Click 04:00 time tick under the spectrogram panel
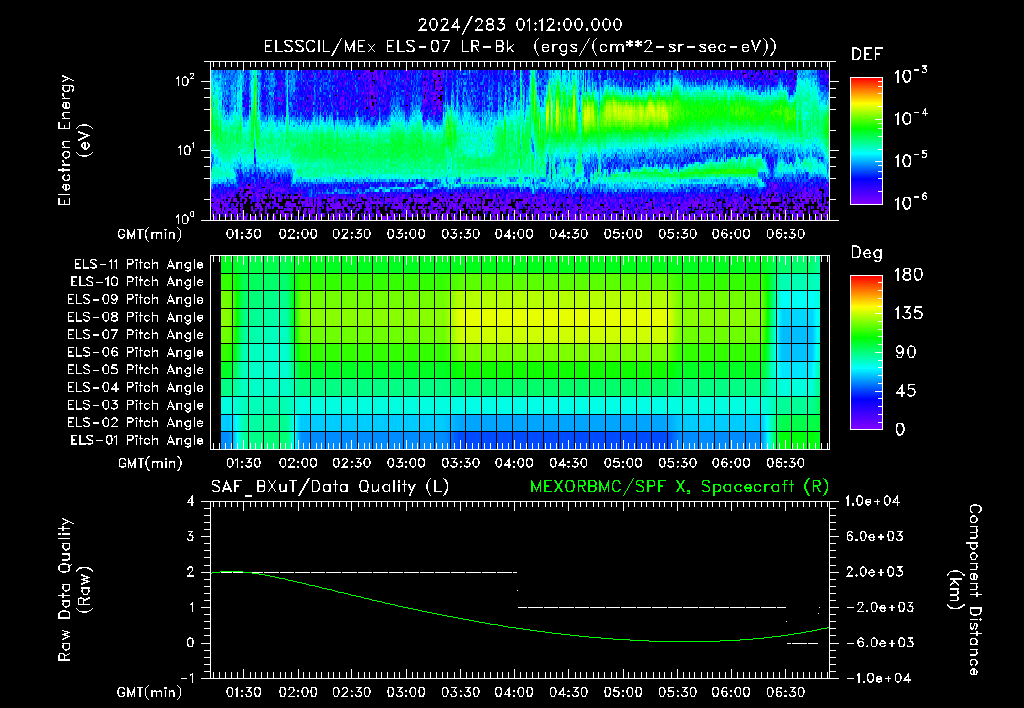Viewport: 1024px width, 708px height. point(514,234)
